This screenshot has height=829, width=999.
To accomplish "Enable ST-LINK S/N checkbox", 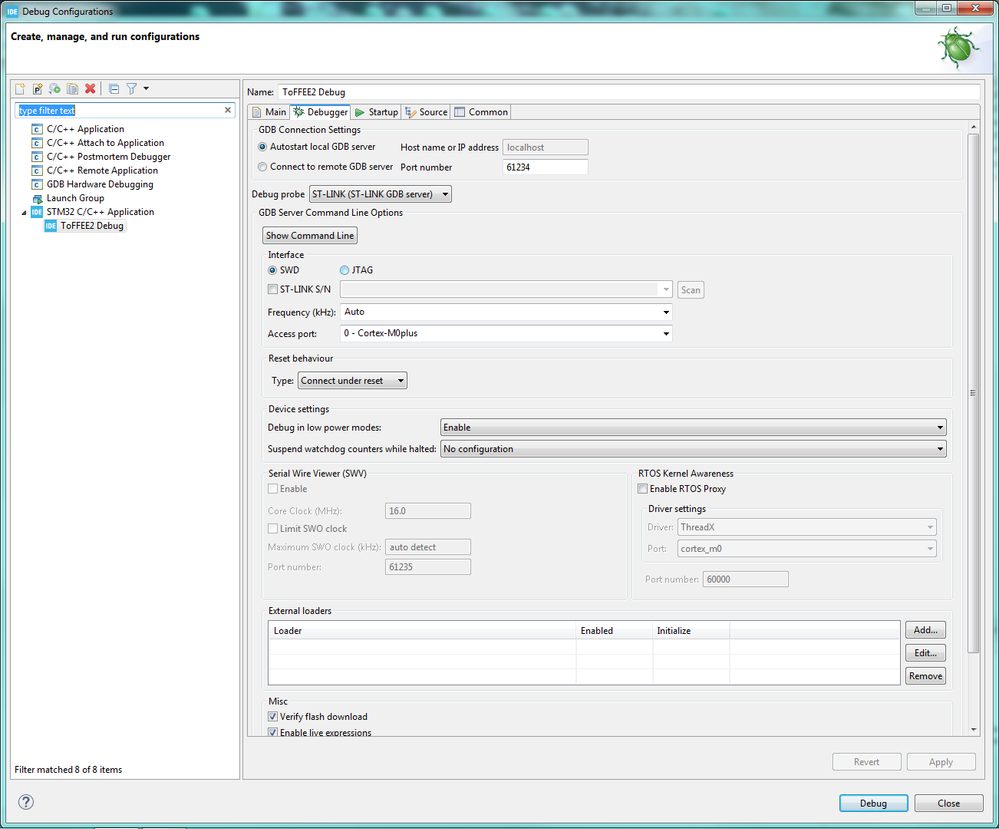I will pyautogui.click(x=273, y=289).
